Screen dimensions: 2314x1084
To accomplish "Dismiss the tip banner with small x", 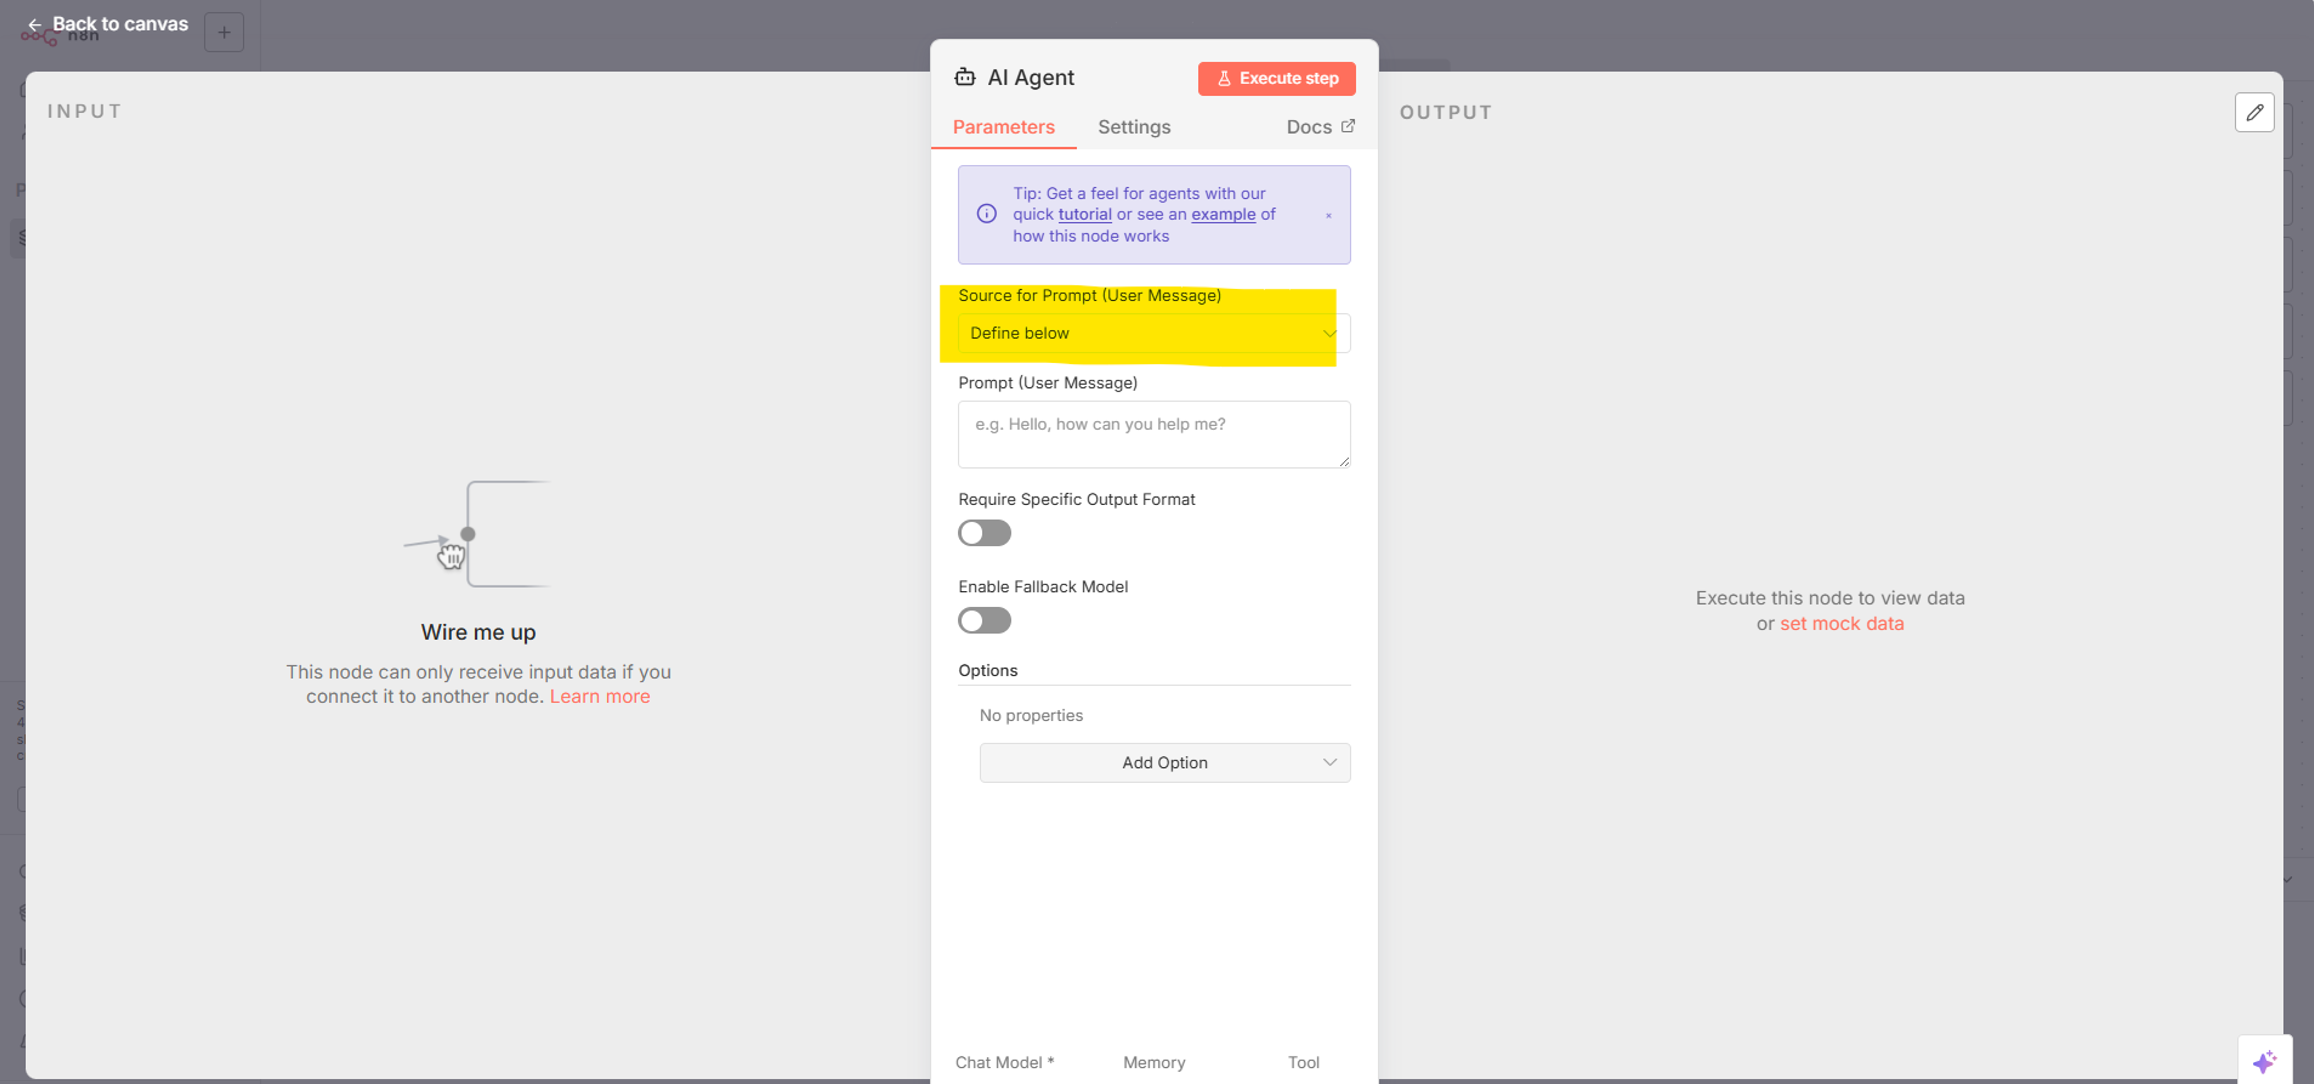I will [1328, 215].
